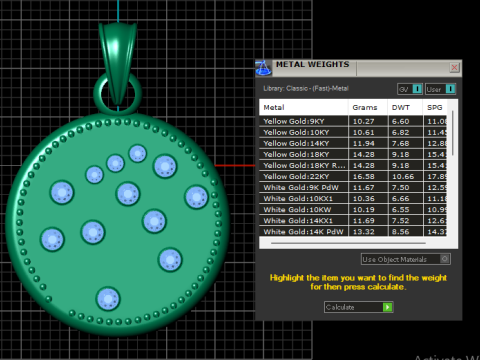
Task: Select the Yellow Gold:14KY row
Action: coord(353,143)
